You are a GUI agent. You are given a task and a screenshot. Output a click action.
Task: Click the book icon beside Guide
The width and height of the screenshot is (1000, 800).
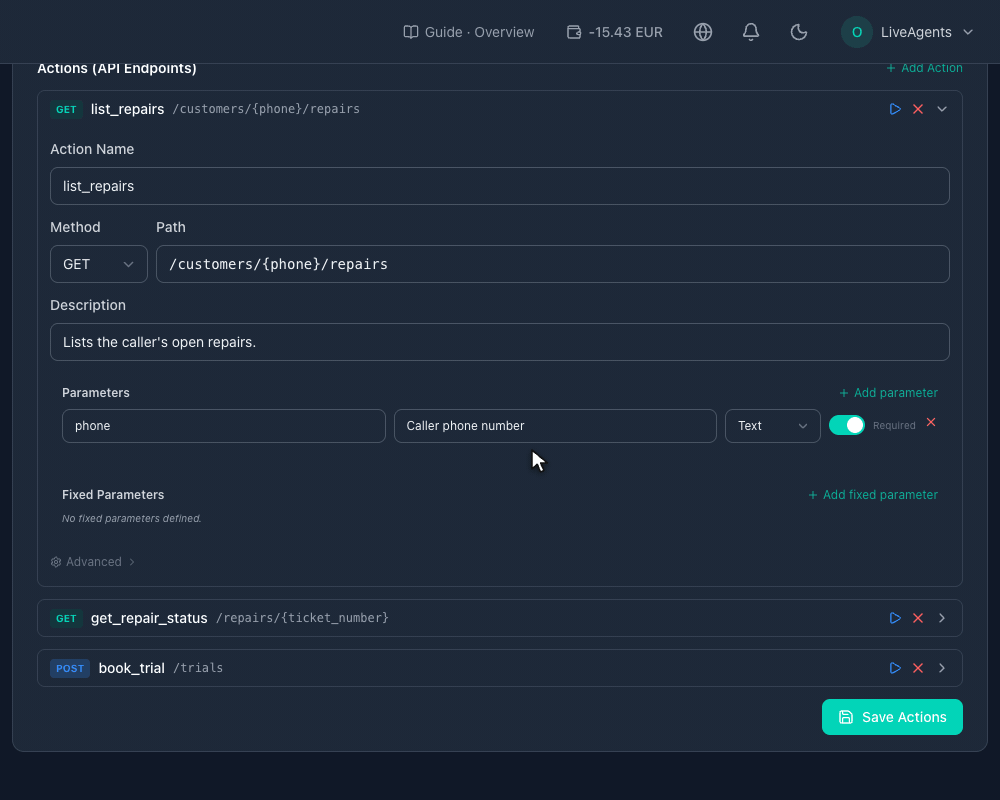(x=411, y=32)
